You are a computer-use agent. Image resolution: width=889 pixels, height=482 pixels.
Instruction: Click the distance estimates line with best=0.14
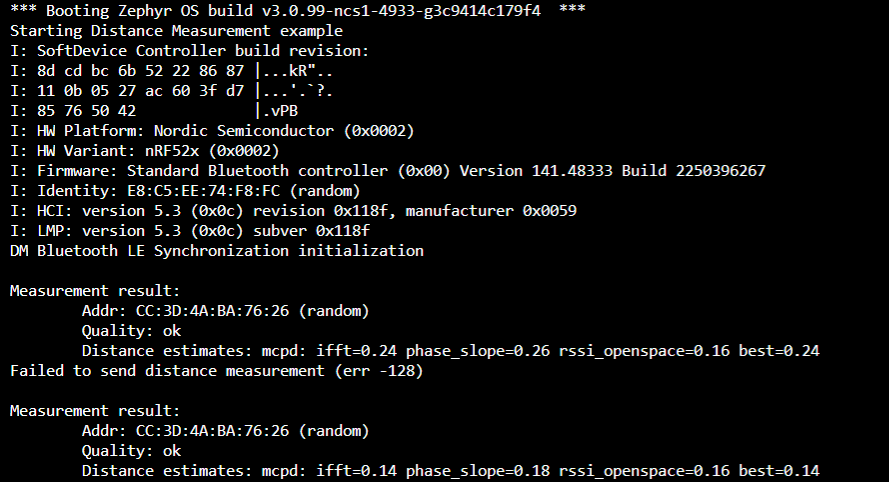coord(450,471)
